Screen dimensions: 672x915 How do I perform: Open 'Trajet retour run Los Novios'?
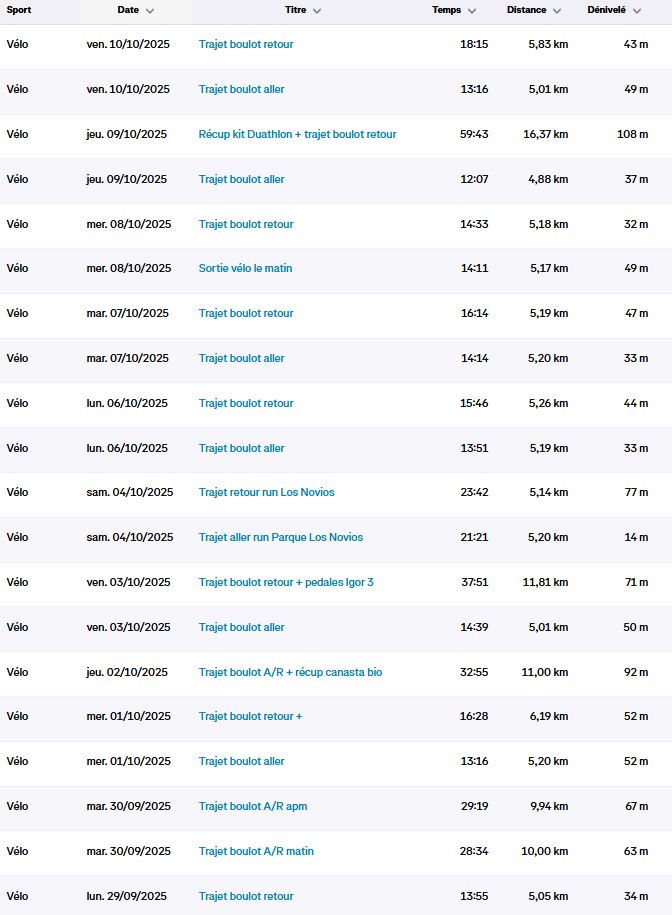coord(266,492)
